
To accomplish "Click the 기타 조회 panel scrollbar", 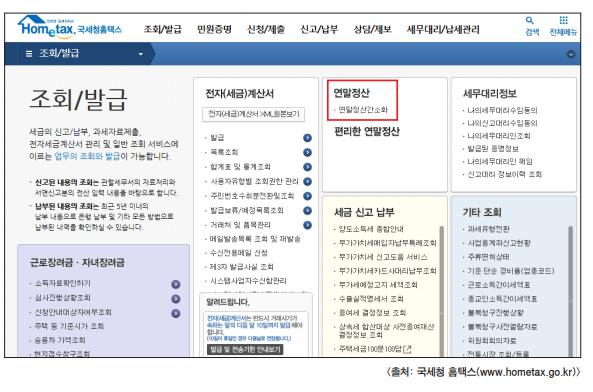I will (x=570, y=291).
